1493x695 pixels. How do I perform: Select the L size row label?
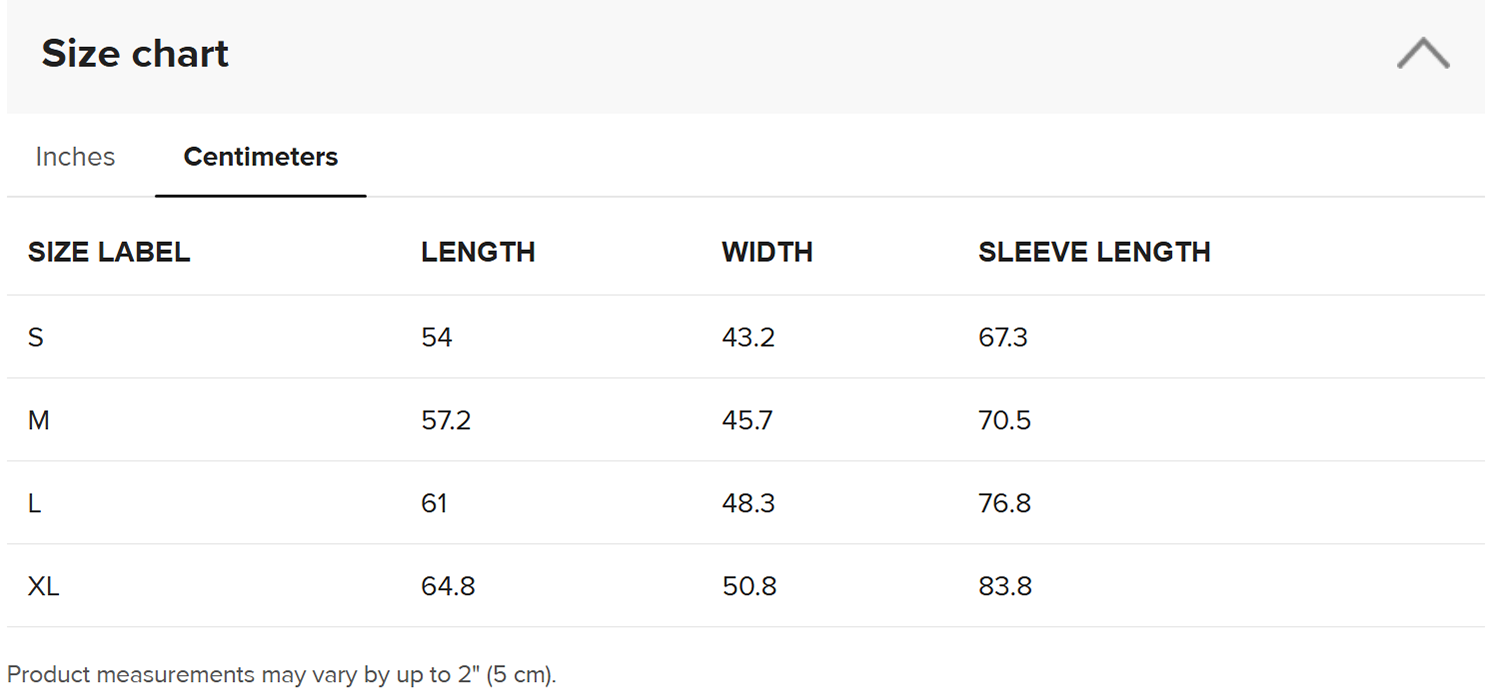point(35,504)
